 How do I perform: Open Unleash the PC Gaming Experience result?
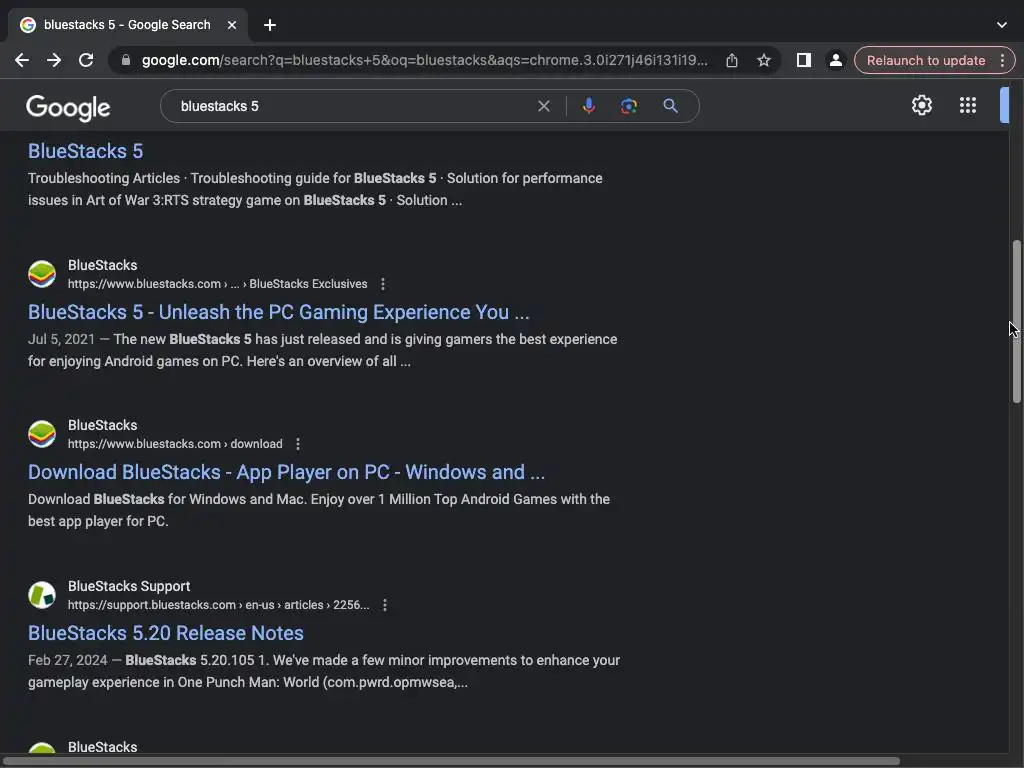click(278, 312)
